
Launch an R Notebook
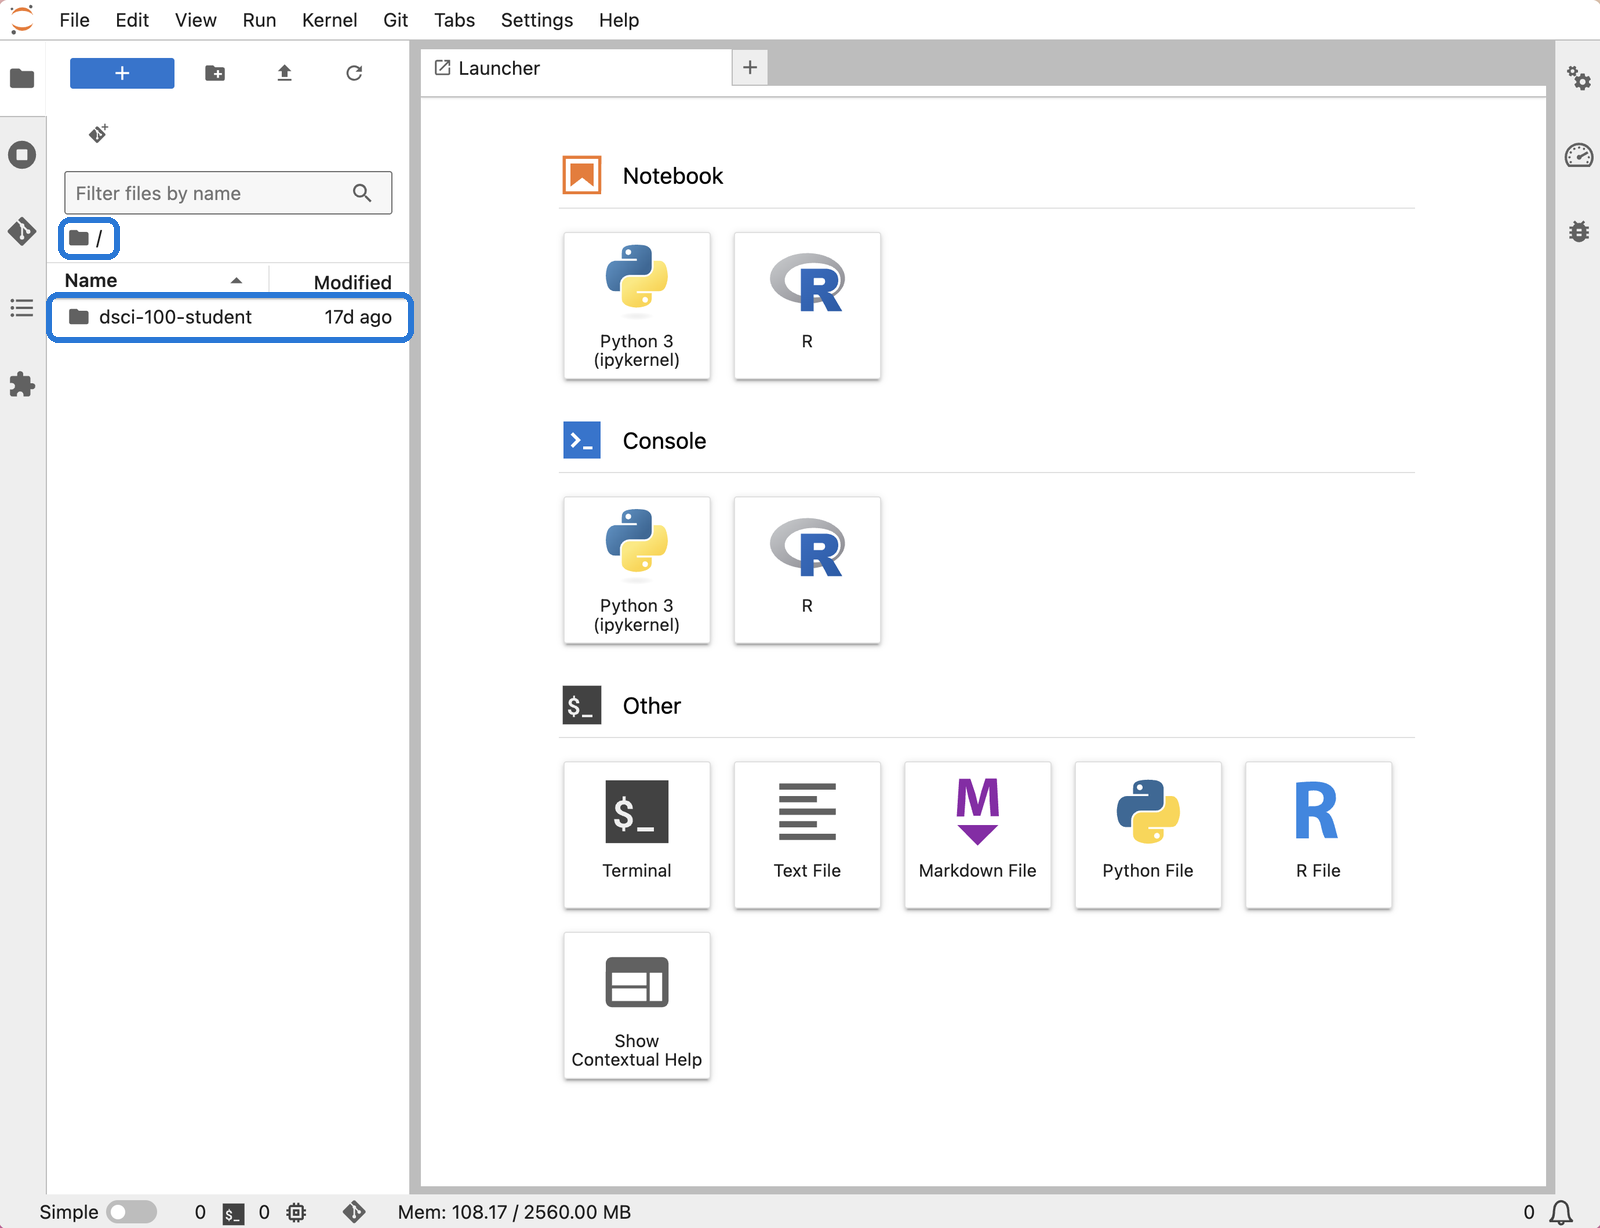click(x=807, y=306)
